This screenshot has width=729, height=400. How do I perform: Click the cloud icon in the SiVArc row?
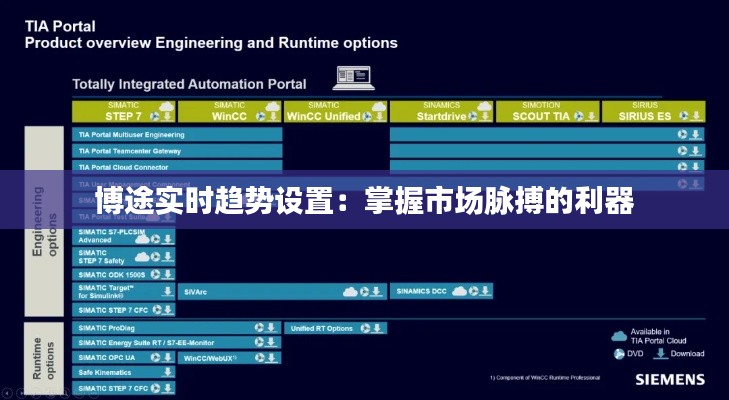(350, 292)
